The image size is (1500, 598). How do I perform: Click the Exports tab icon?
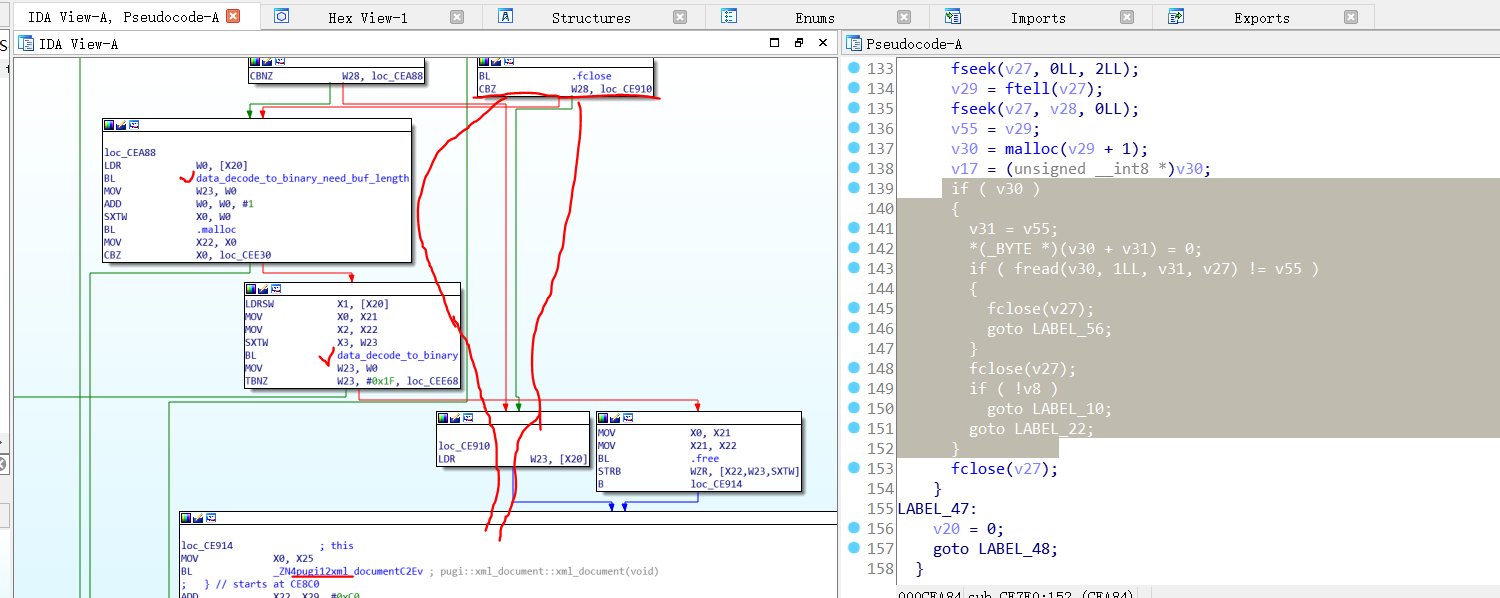1176,17
